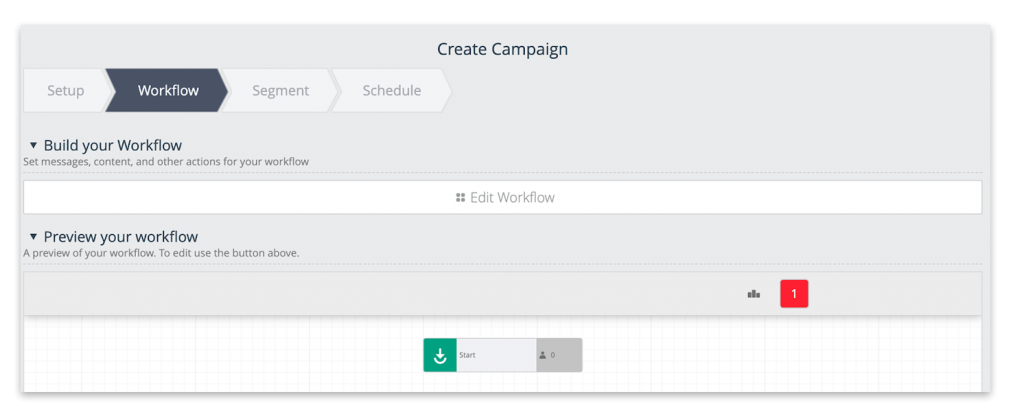Viewport: 1024px width, 416px height.
Task: Click the 0 contact count on Start node
Action: pyautogui.click(x=552, y=355)
